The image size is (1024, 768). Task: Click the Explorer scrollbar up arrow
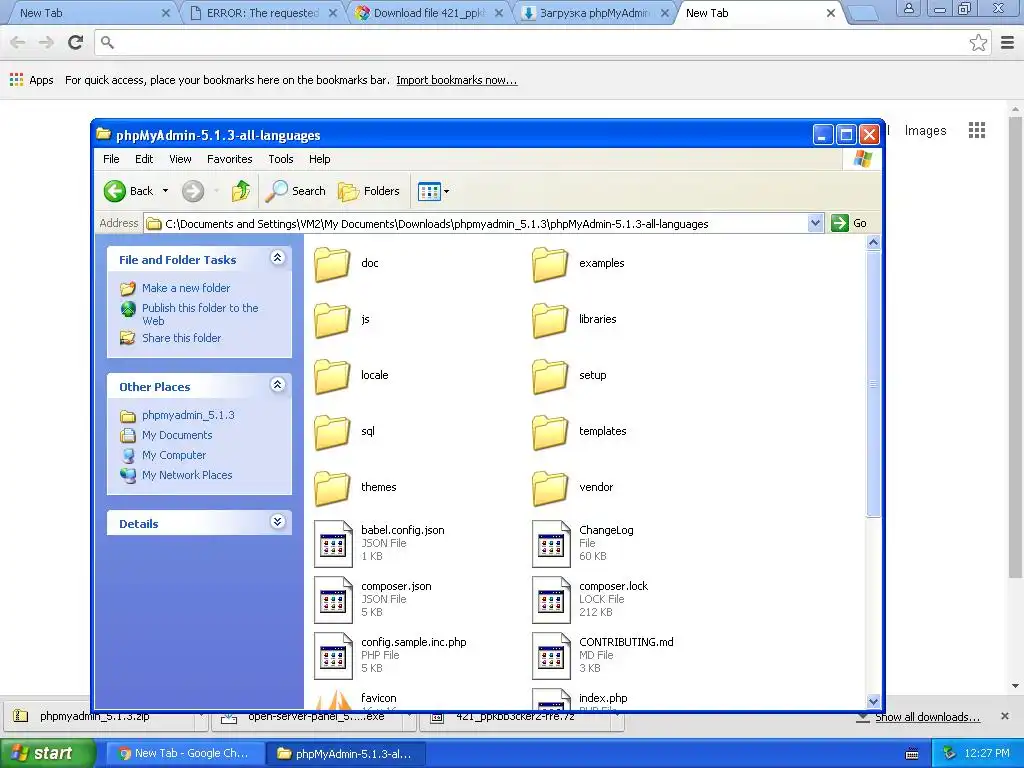[x=873, y=243]
